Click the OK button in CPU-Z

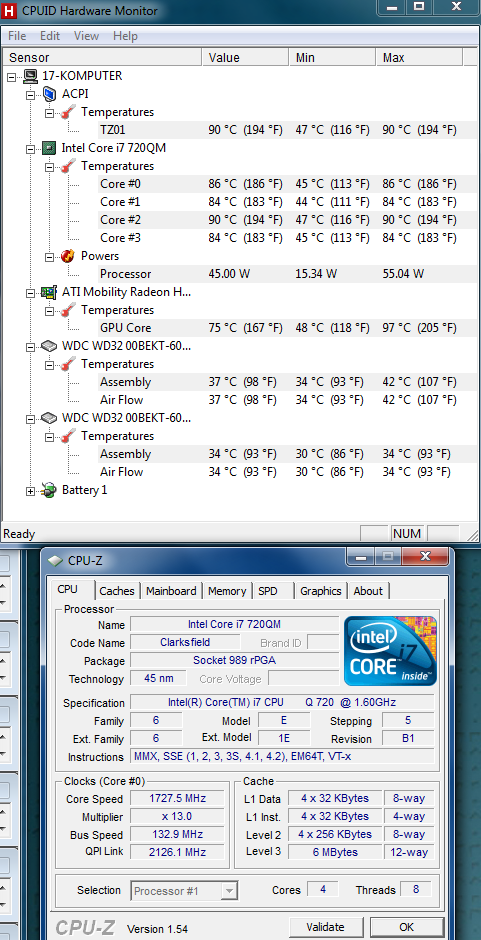click(407, 927)
